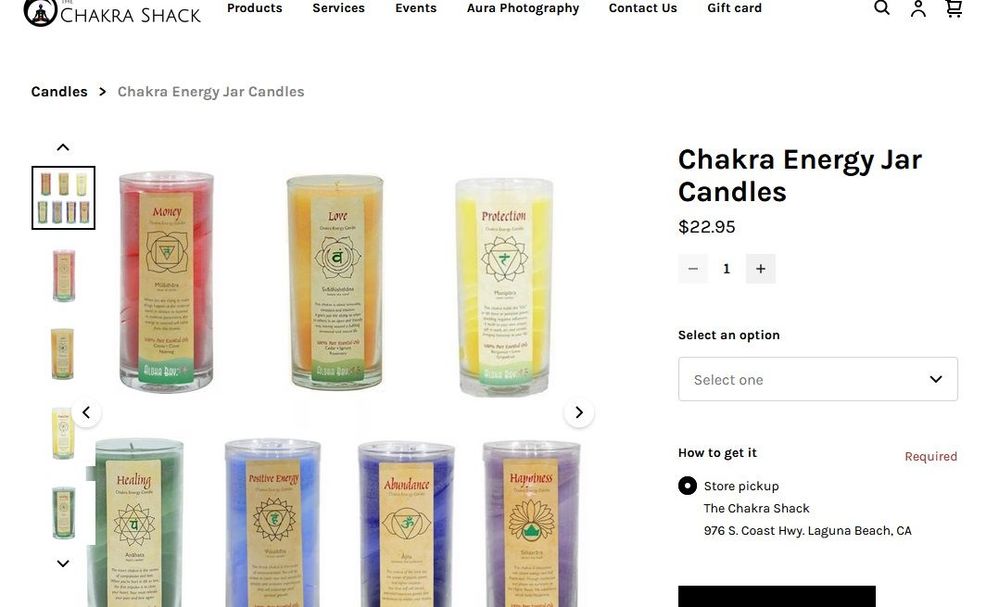This screenshot has width=999, height=607.
Task: Increase quantity with the plus button
Action: [760, 269]
